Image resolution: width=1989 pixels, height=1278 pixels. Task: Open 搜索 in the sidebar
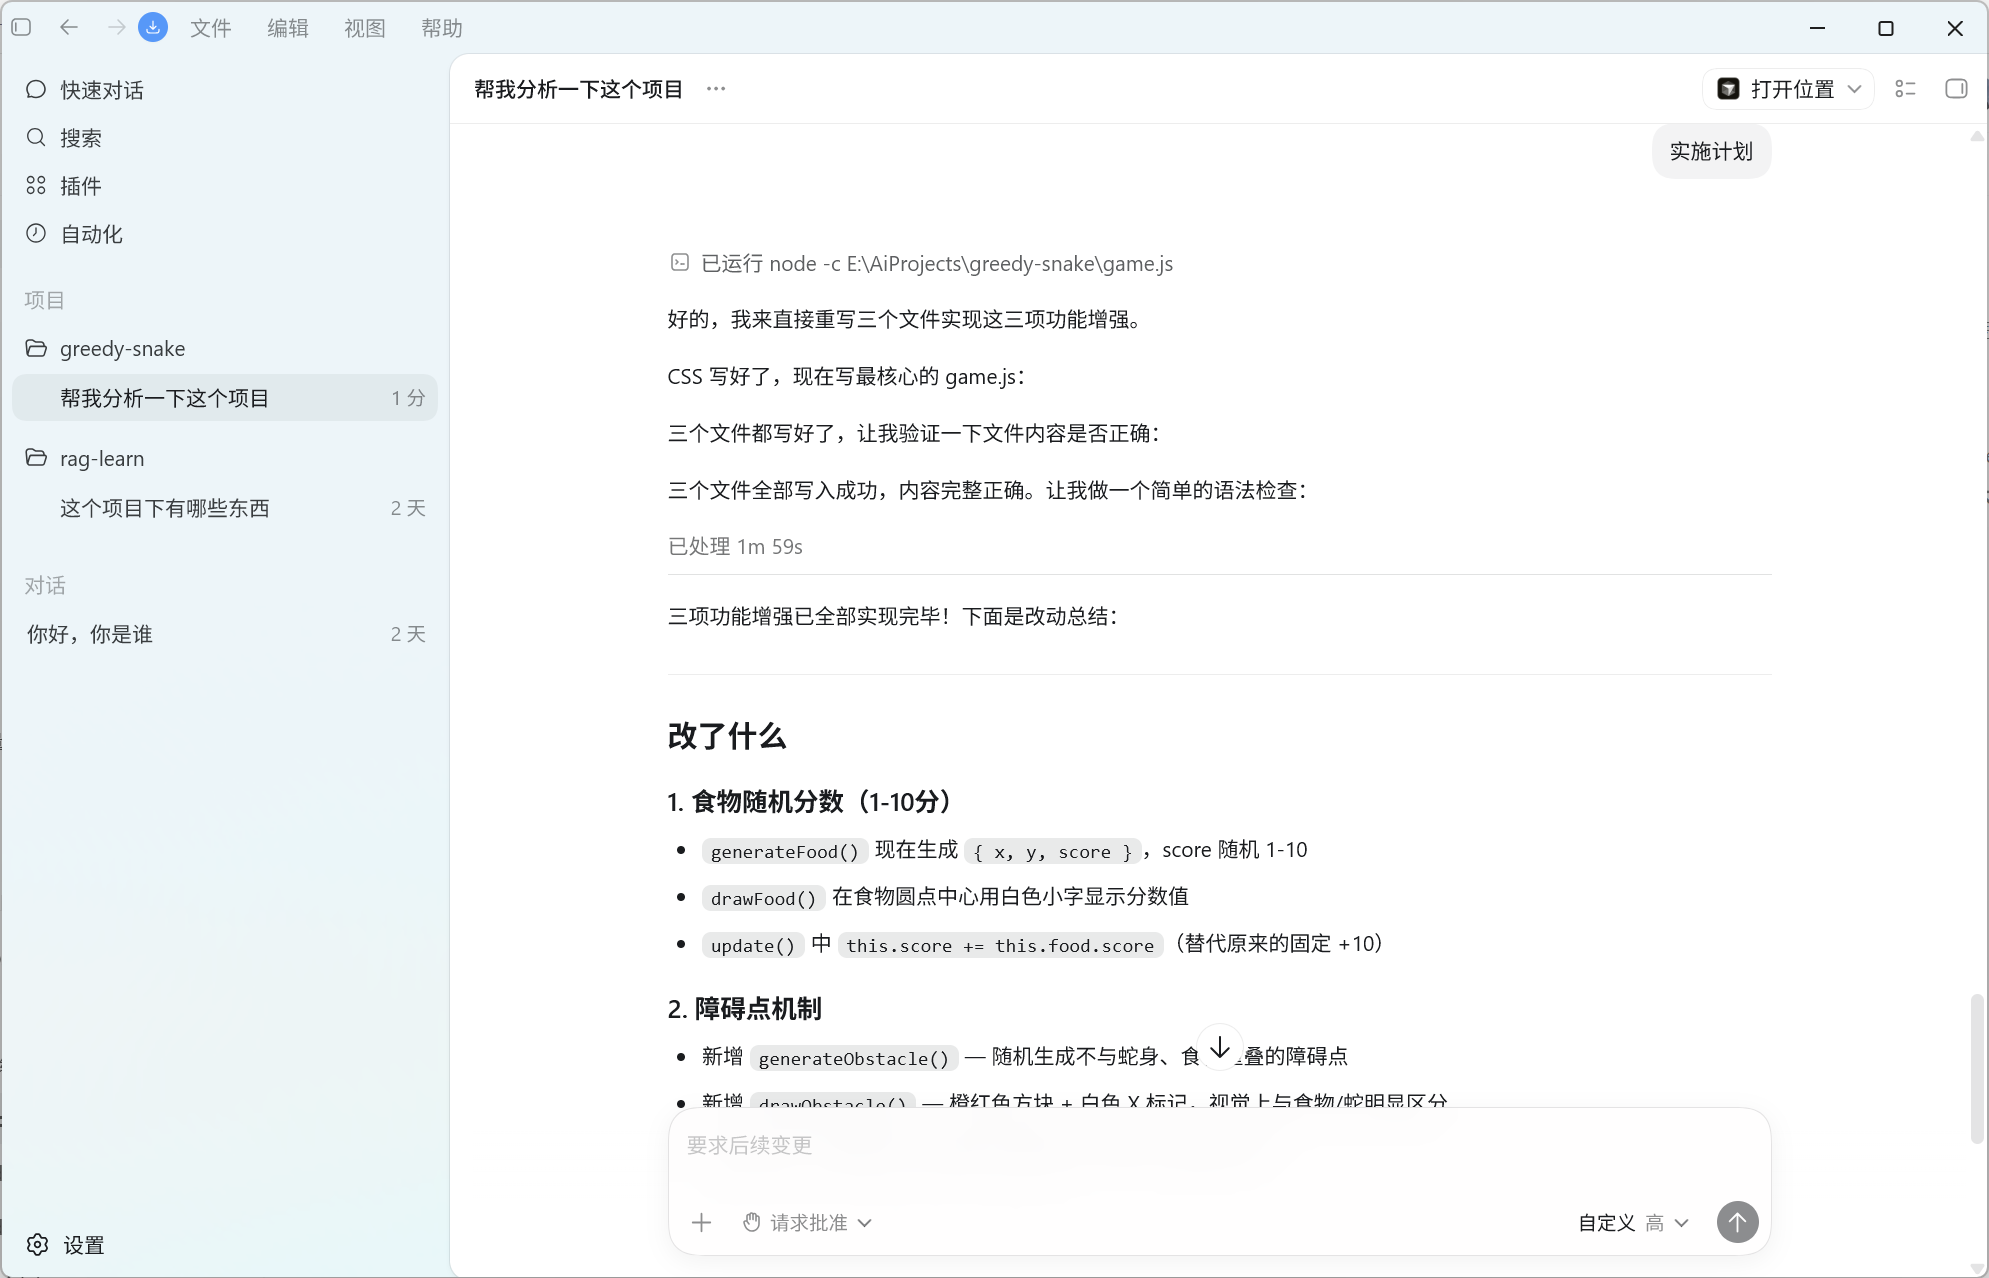(225, 138)
